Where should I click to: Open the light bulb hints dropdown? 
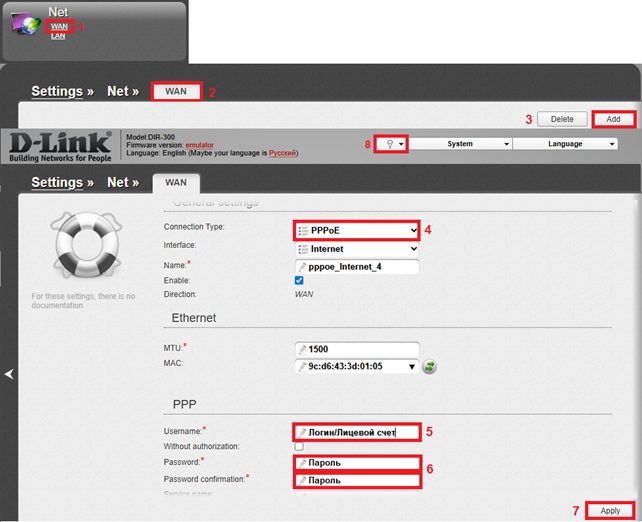tap(391, 144)
